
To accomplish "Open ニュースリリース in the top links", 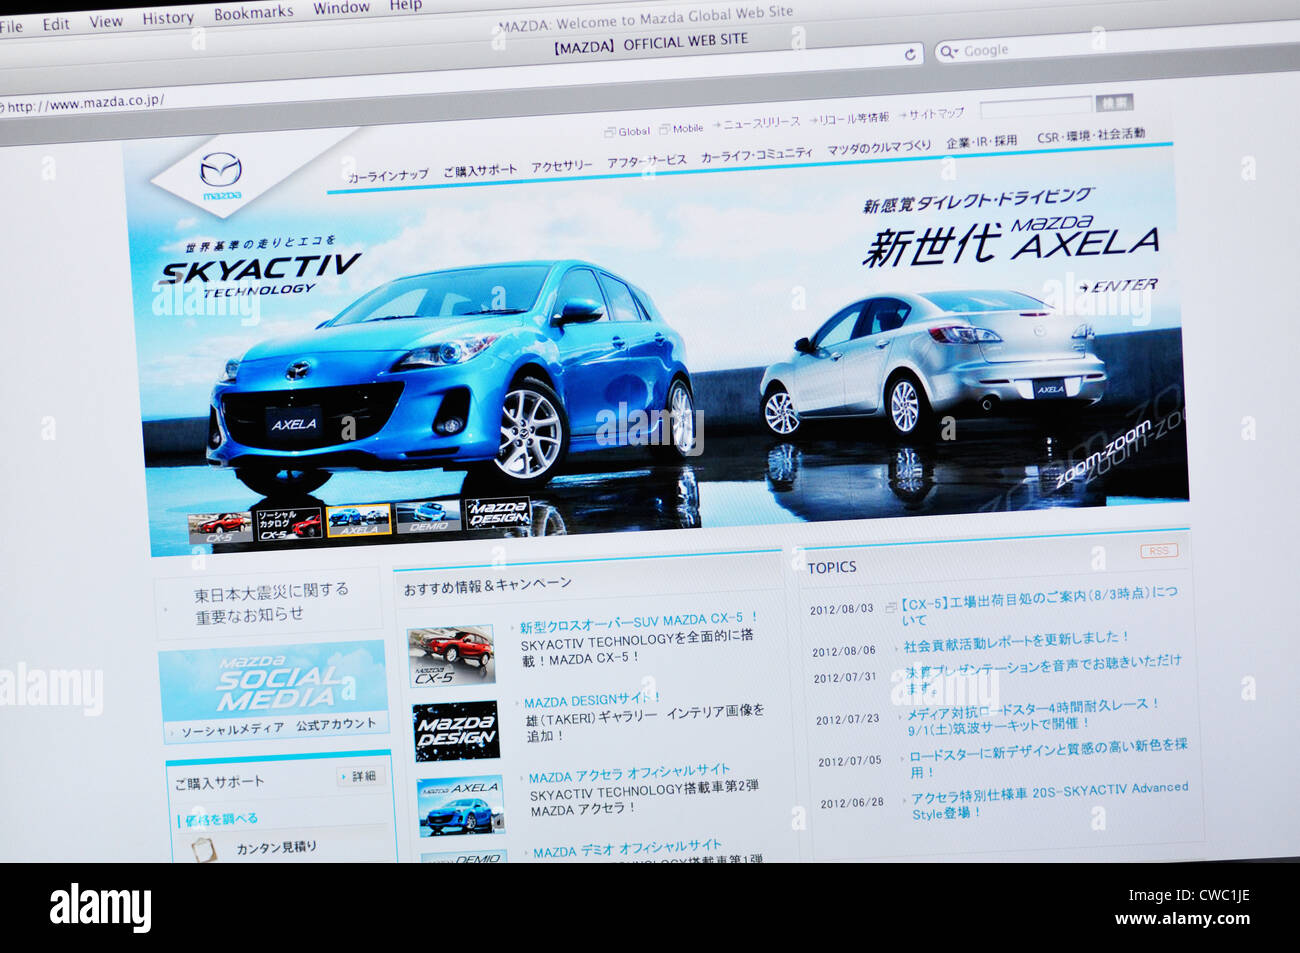I will [756, 123].
